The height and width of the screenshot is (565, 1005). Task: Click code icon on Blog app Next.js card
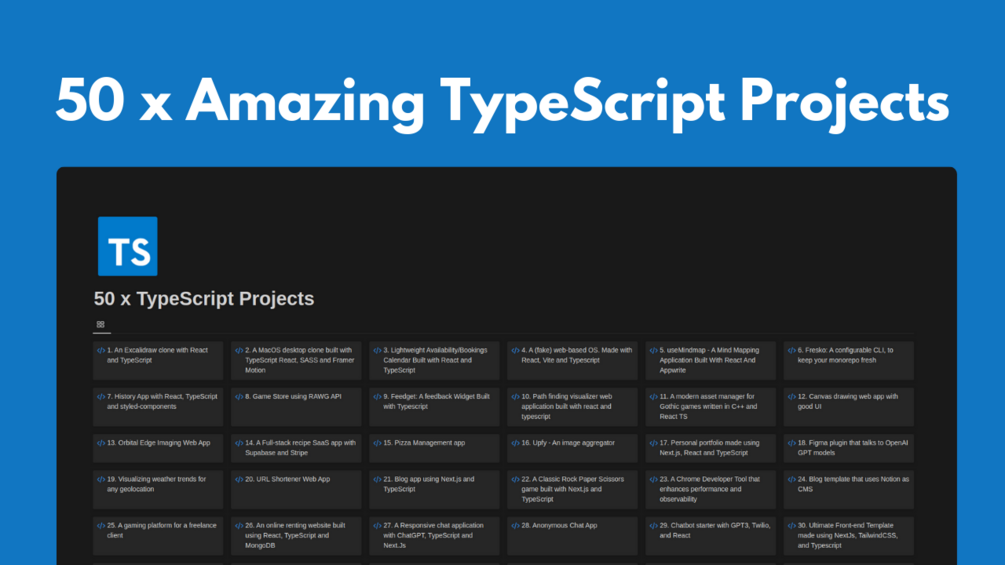378,479
